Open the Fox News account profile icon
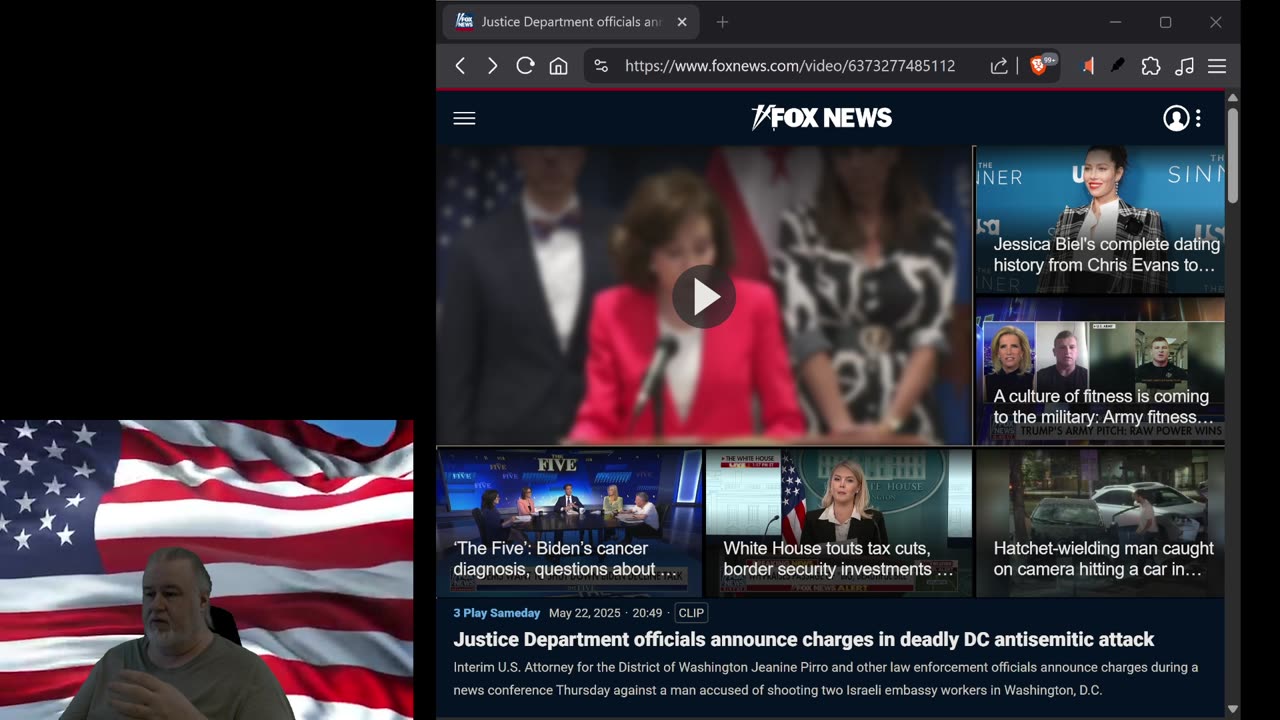 point(1176,118)
